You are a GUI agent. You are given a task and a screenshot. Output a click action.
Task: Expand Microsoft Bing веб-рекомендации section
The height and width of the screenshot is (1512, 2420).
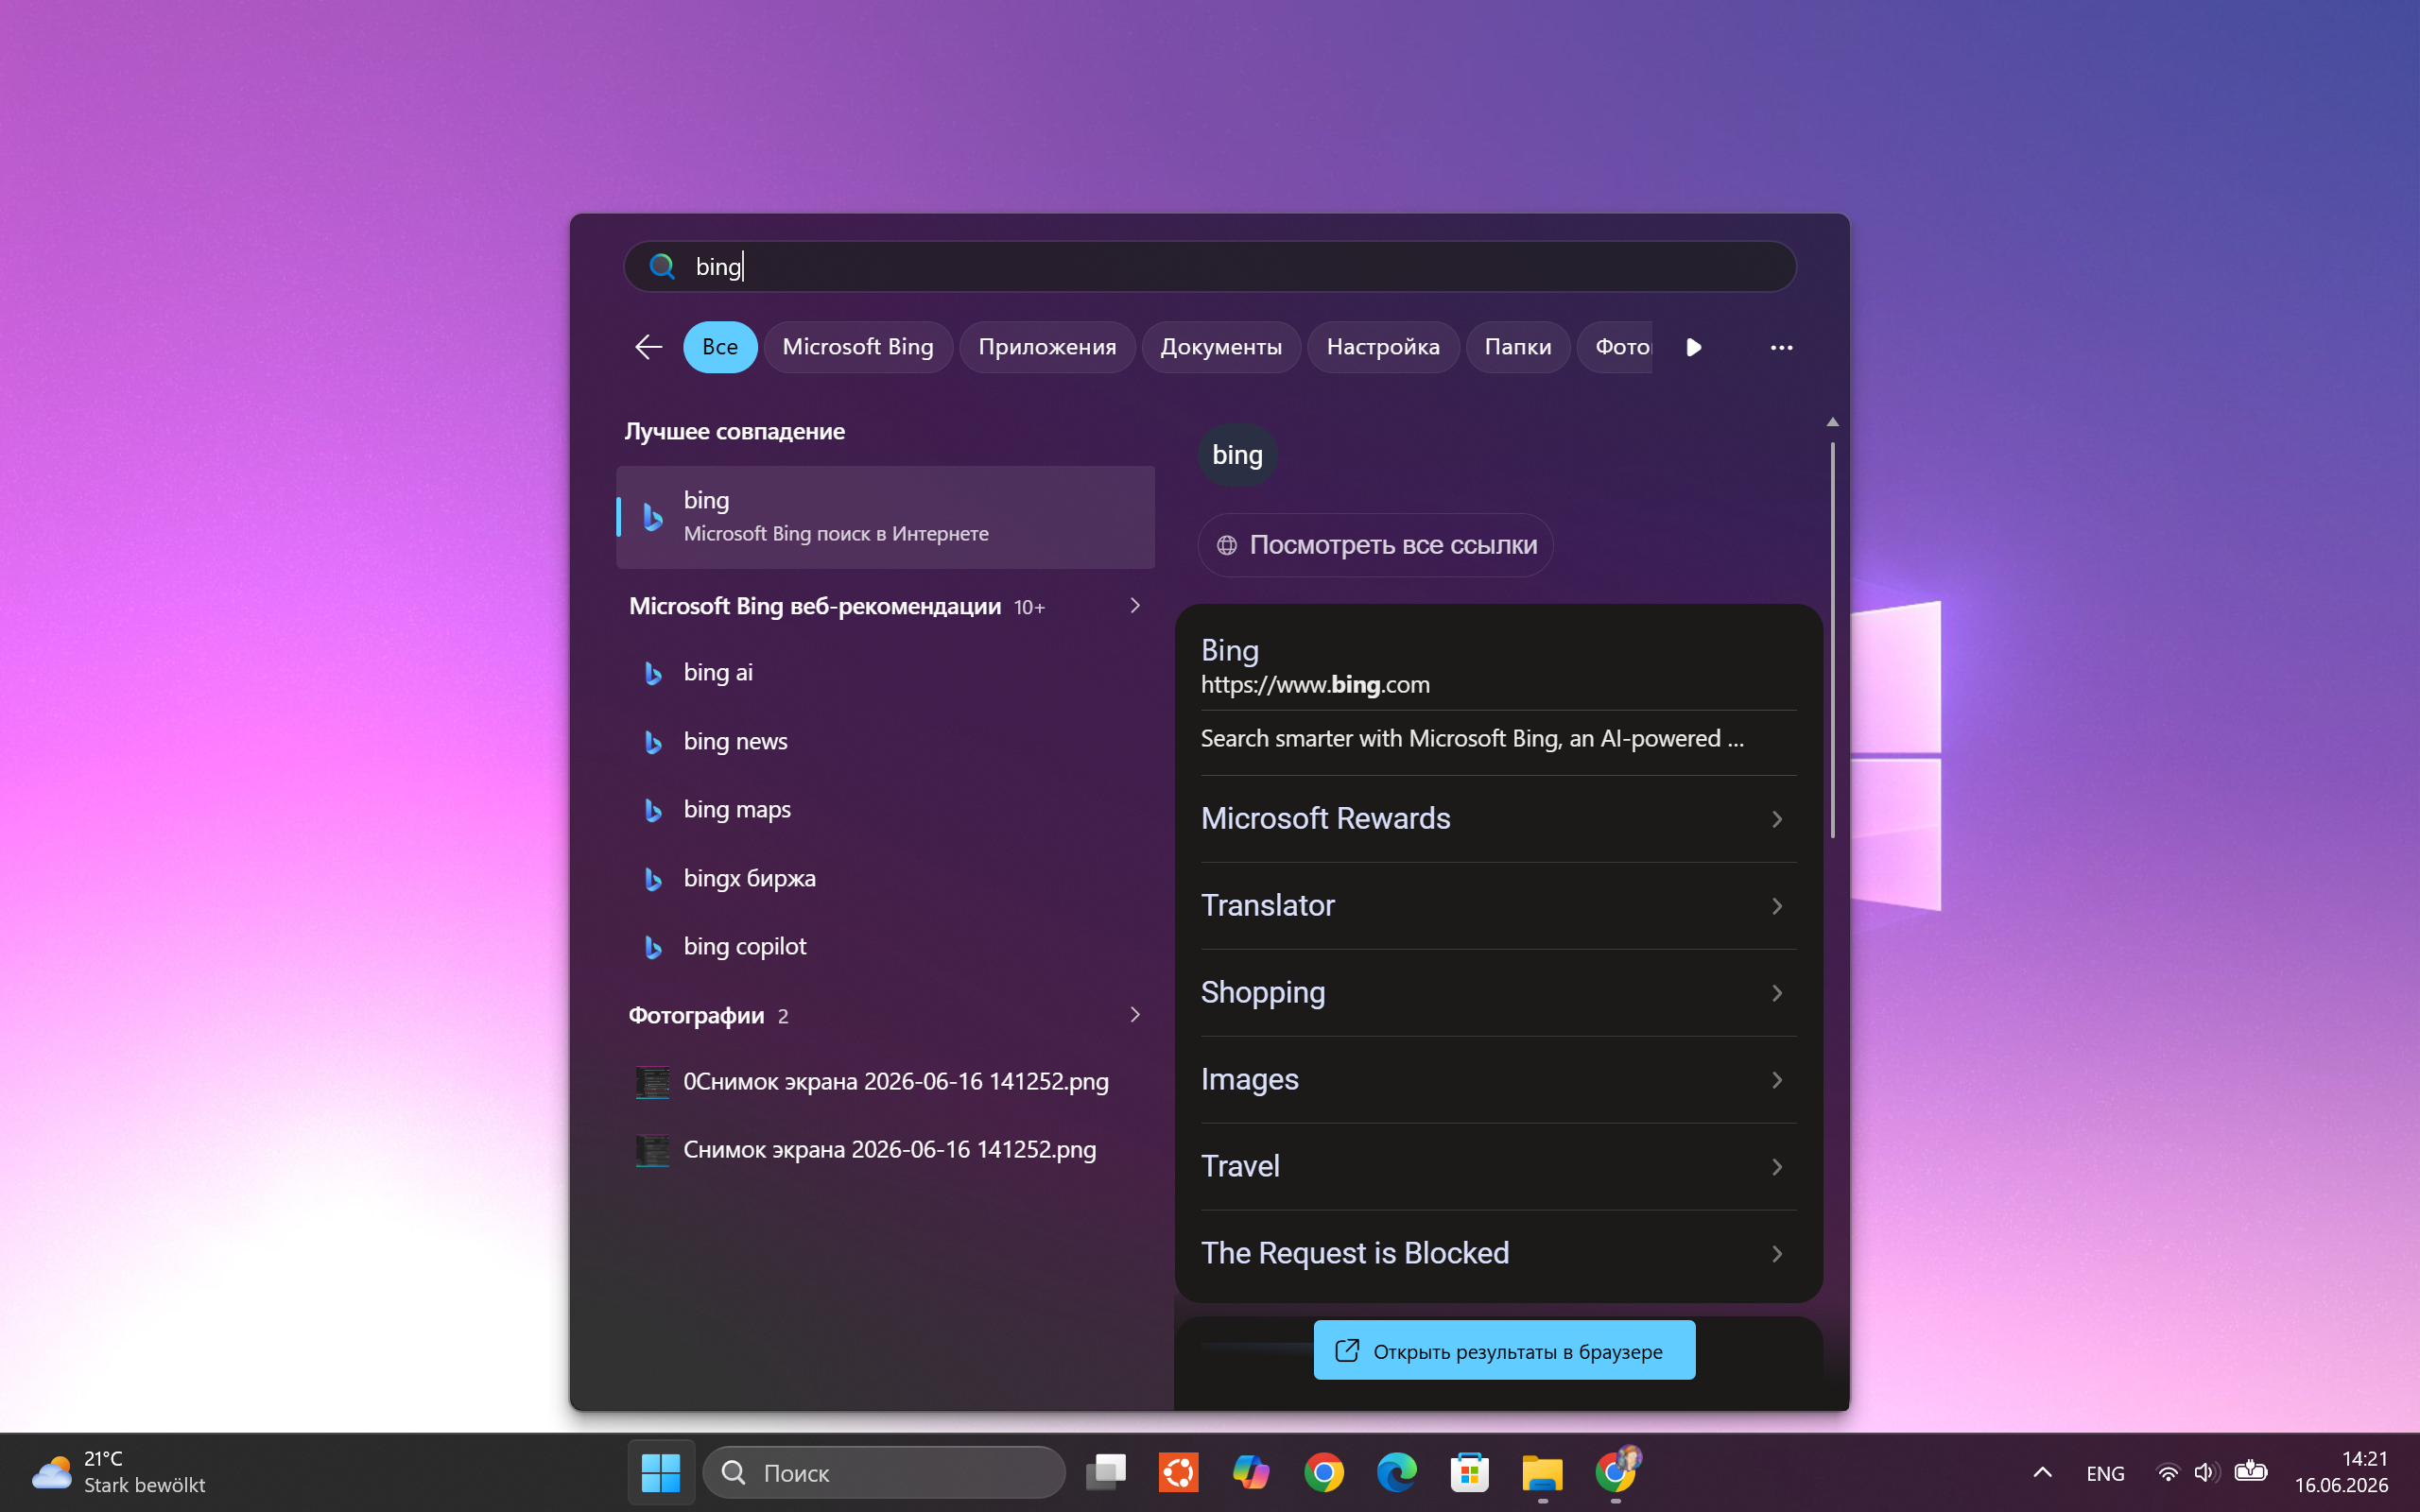pos(1134,606)
